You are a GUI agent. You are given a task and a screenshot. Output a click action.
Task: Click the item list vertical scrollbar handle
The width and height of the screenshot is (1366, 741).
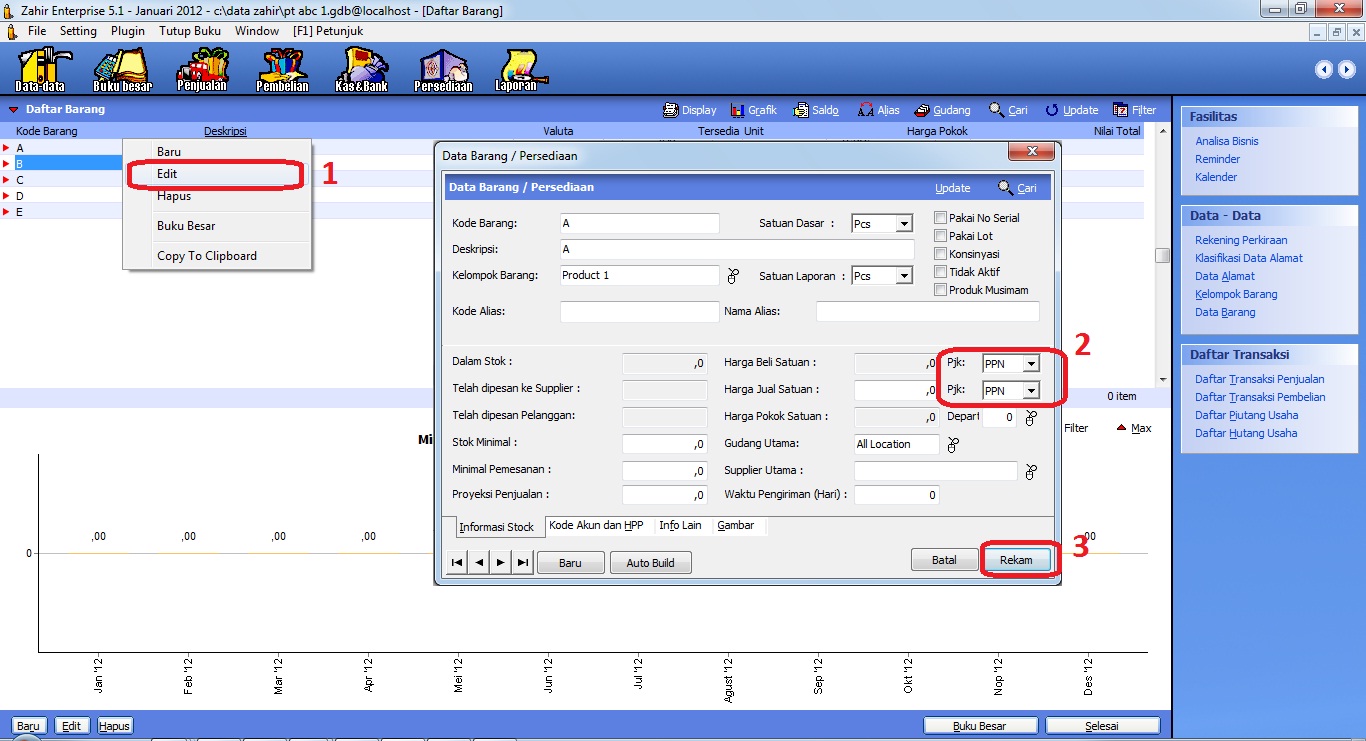[x=1161, y=255]
